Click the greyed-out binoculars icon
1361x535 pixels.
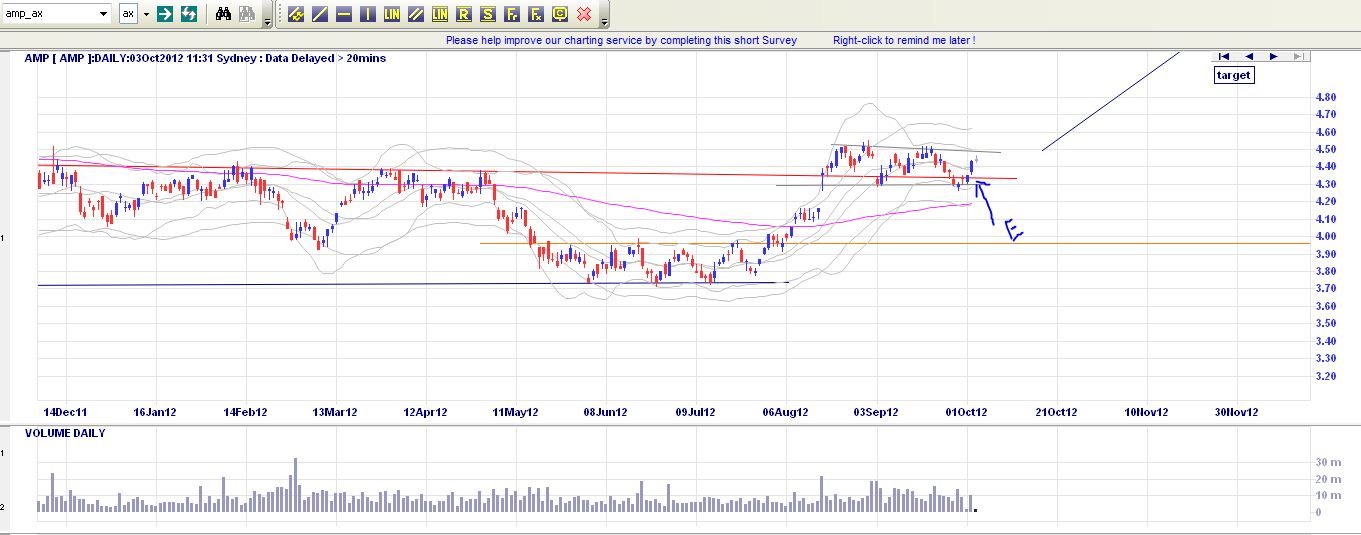247,14
